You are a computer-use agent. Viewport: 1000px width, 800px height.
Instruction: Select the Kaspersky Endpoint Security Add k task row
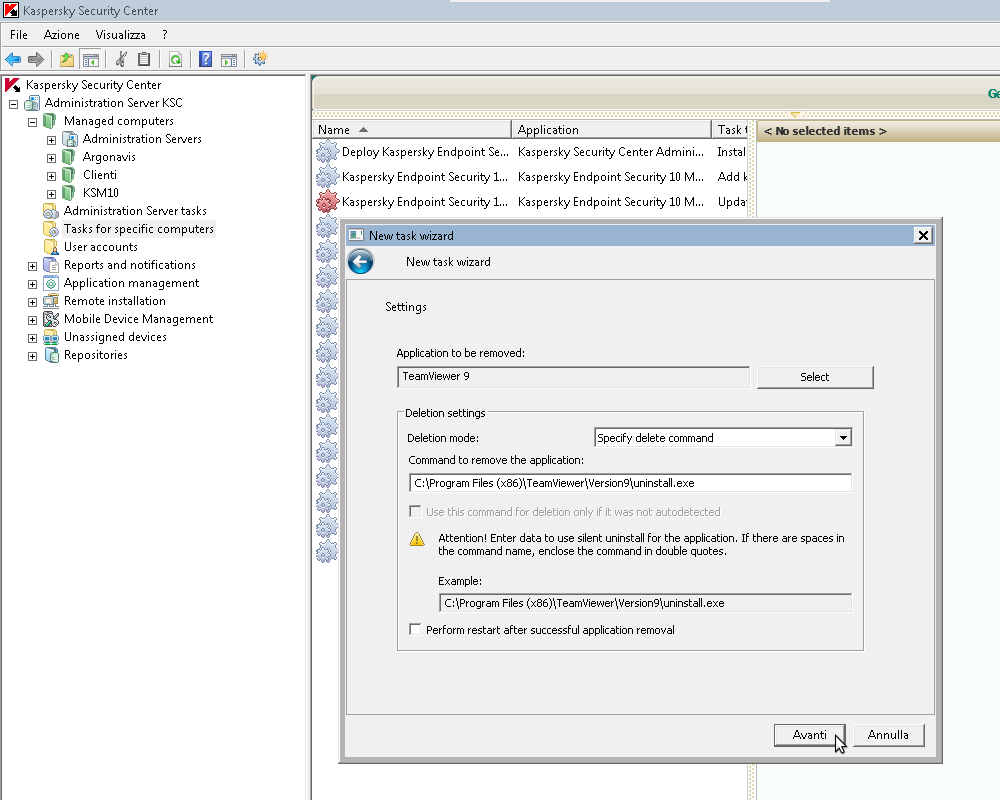[x=531, y=177]
